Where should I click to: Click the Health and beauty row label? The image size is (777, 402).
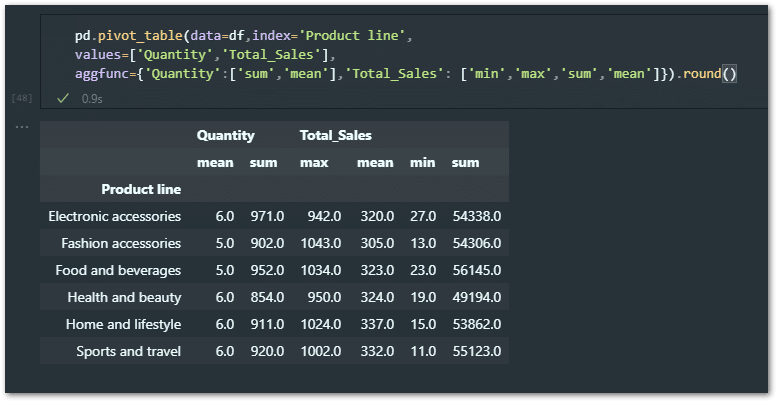pyautogui.click(x=124, y=297)
